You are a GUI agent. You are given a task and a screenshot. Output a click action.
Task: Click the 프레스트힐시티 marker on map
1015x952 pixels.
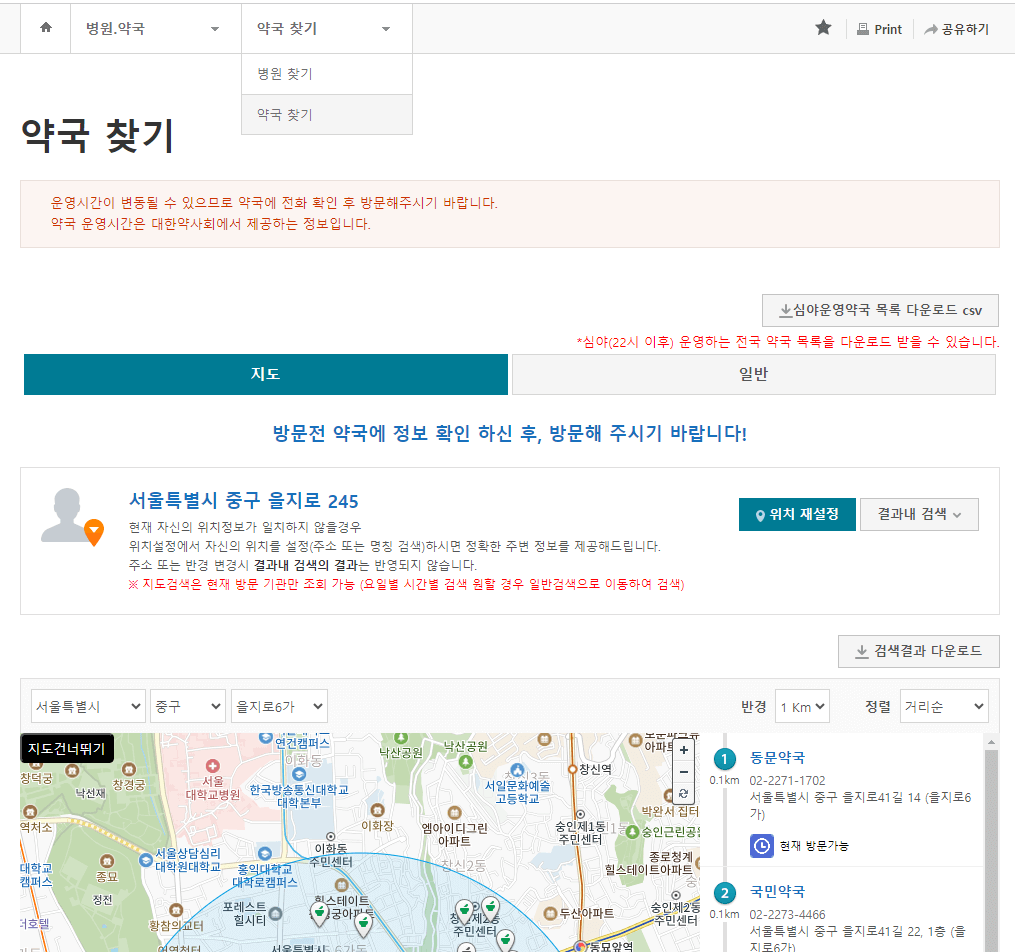[x=276, y=914]
